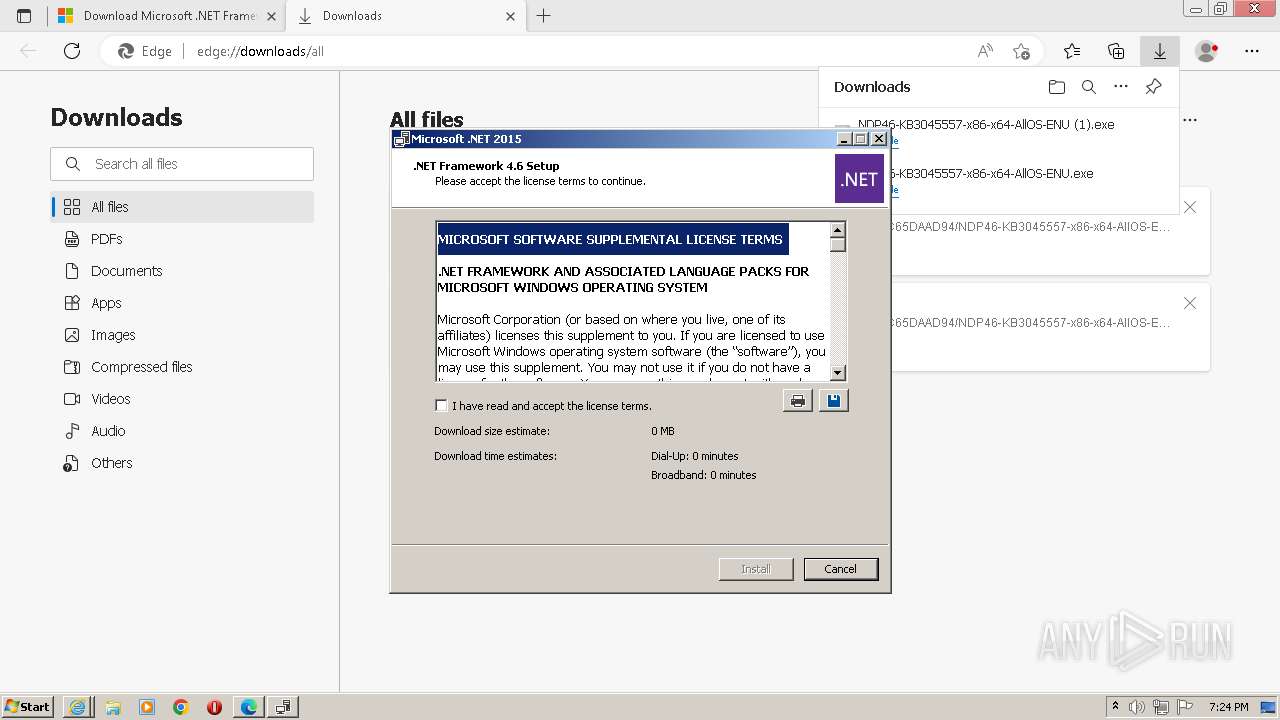Image resolution: width=1280 pixels, height=720 pixels.
Task: Show hidden system tray icons
Action: coord(1115,707)
